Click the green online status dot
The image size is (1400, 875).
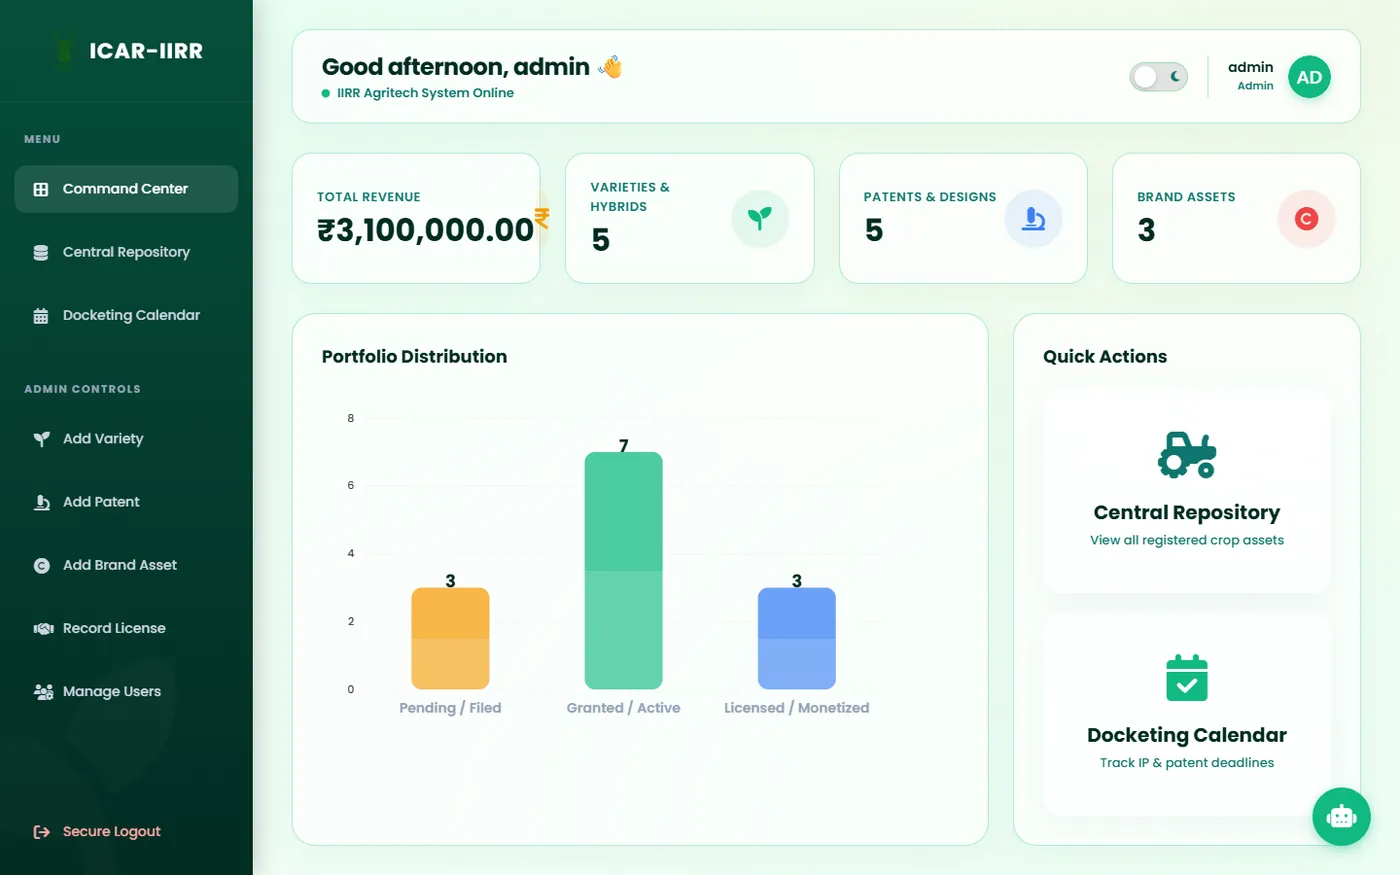326,93
